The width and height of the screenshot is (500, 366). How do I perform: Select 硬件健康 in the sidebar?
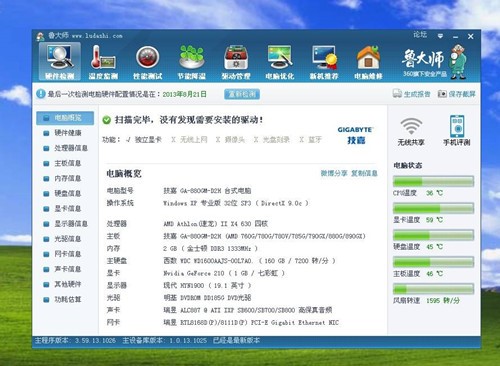coord(65,133)
